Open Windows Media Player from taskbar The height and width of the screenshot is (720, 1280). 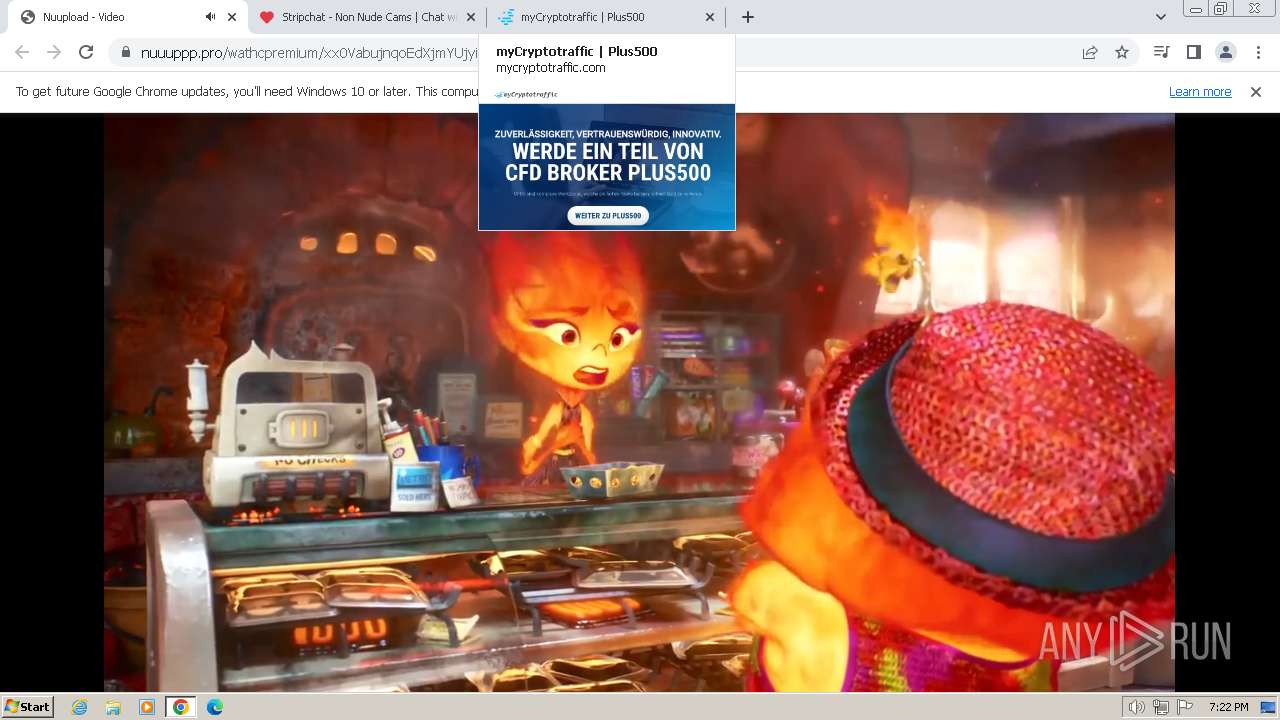147,707
